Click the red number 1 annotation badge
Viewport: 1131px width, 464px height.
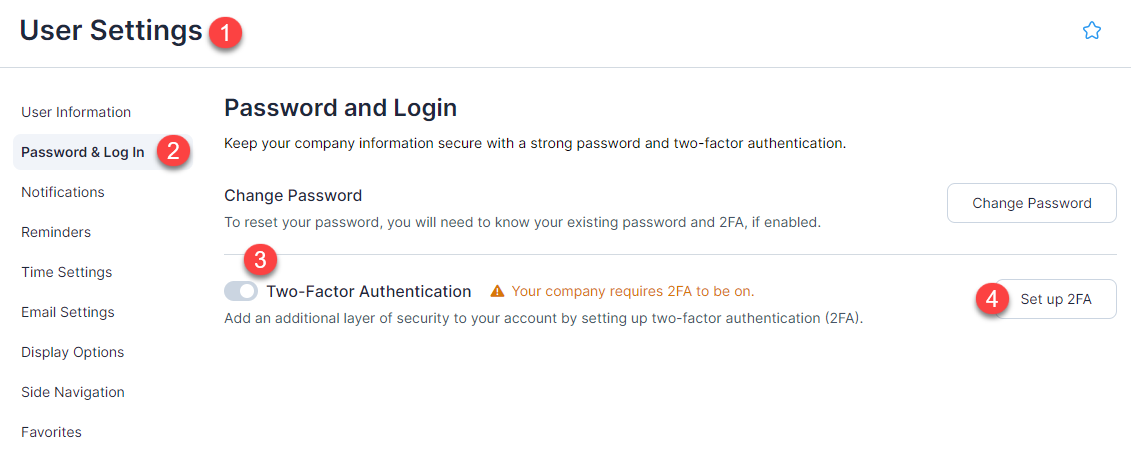(x=226, y=32)
